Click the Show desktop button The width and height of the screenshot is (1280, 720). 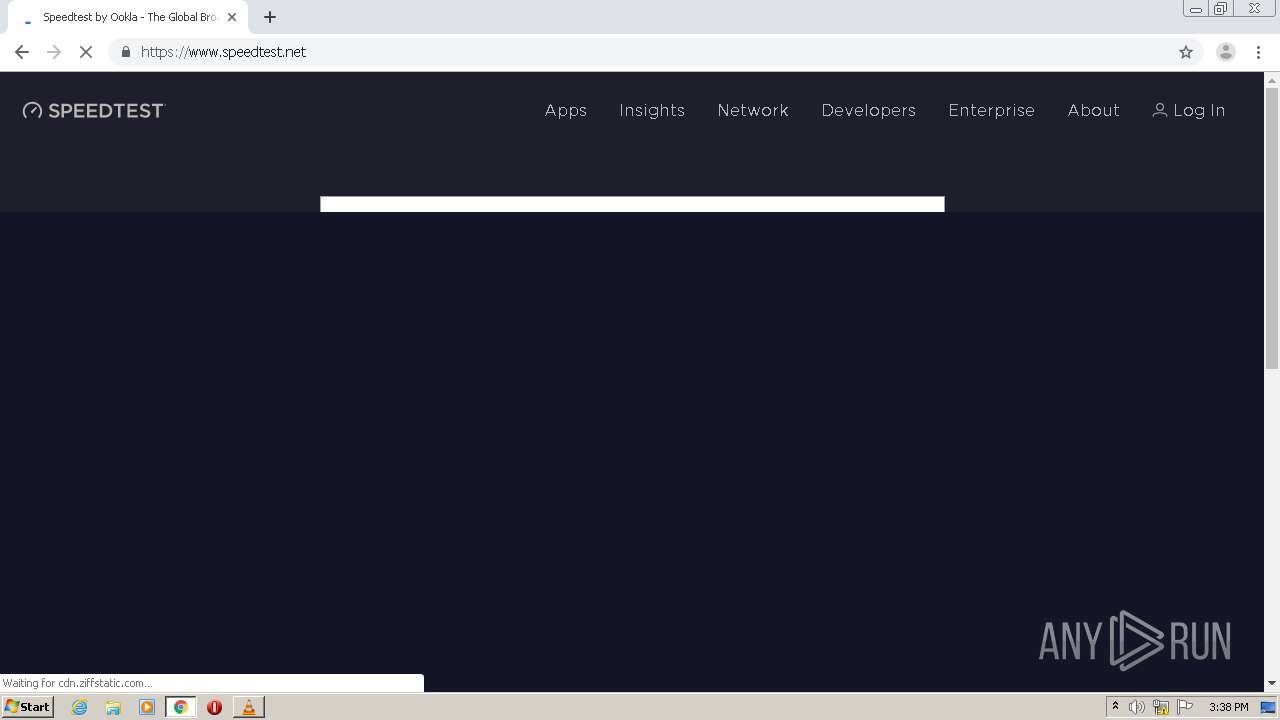tap(1269, 707)
